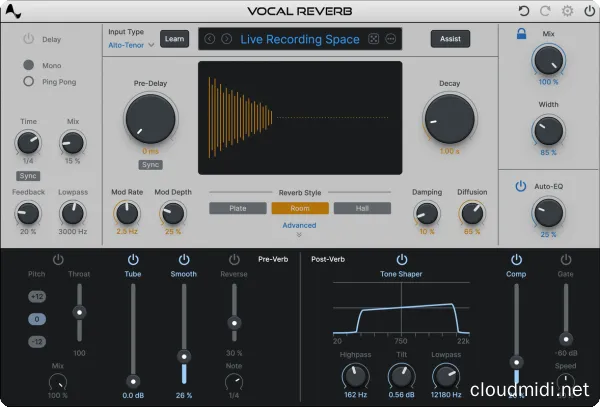
Task: Click the Pitch Mix knob
Action: pos(58,382)
